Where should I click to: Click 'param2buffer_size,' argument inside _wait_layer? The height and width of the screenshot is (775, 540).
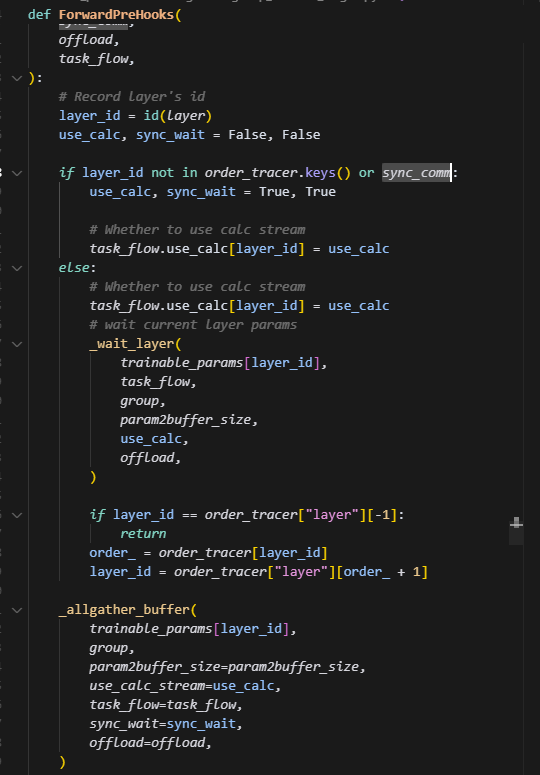189,420
